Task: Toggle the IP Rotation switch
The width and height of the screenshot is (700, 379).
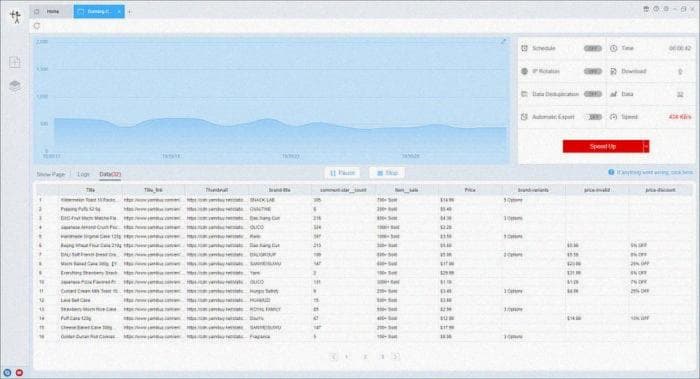Action: point(593,71)
